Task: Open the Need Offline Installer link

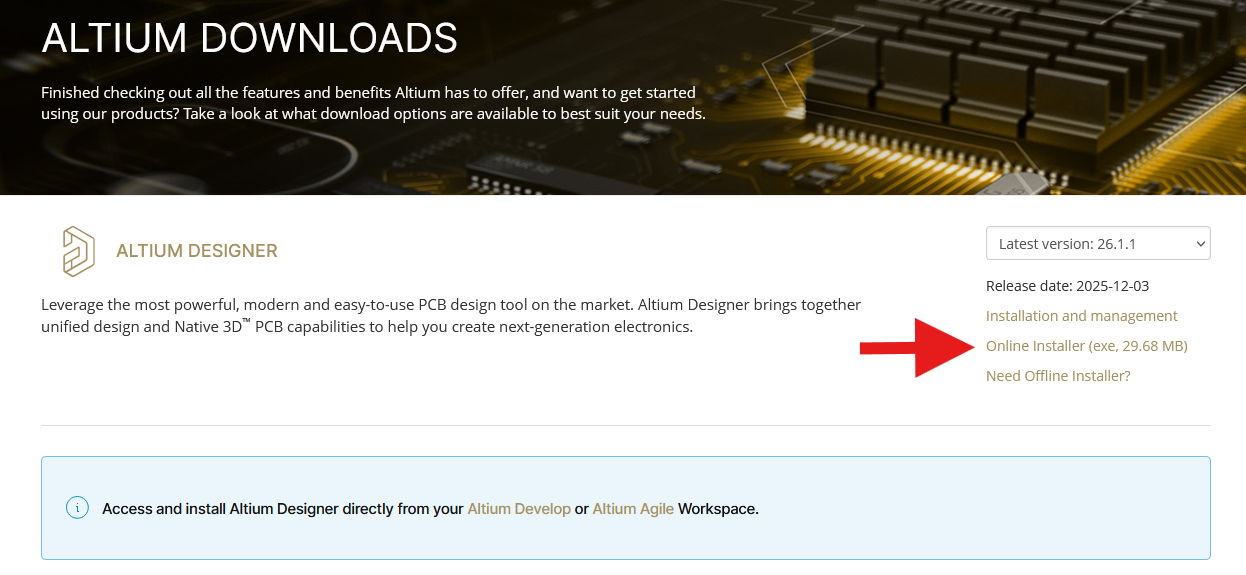Action: (x=1058, y=376)
